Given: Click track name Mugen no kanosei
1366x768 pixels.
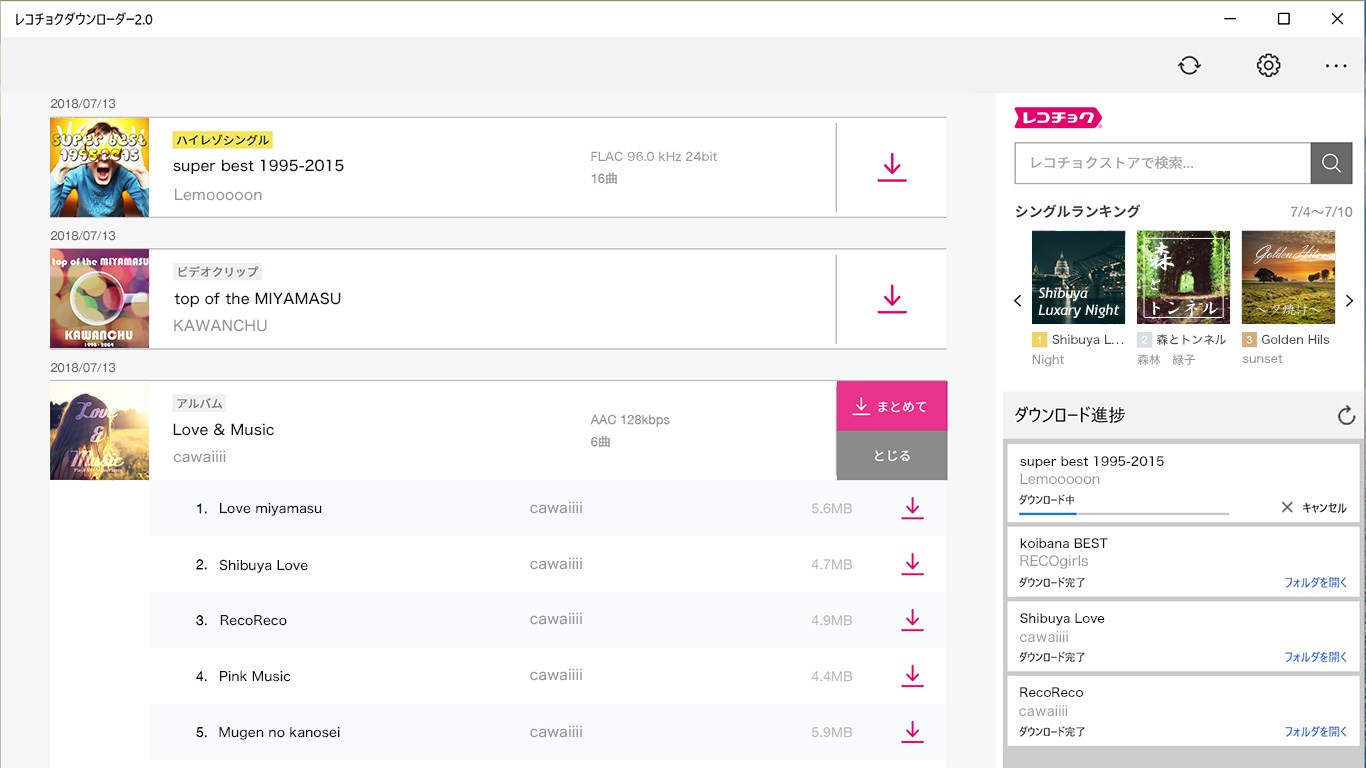Looking at the screenshot, I should (280, 732).
